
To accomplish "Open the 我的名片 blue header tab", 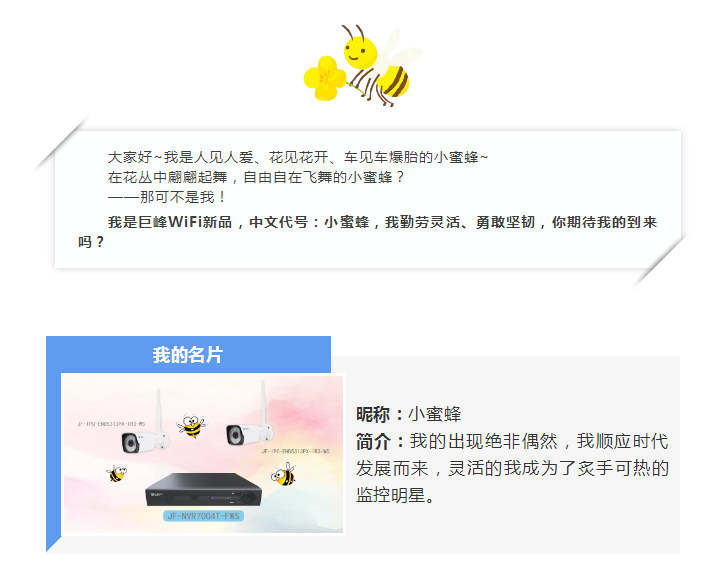I will (x=188, y=355).
